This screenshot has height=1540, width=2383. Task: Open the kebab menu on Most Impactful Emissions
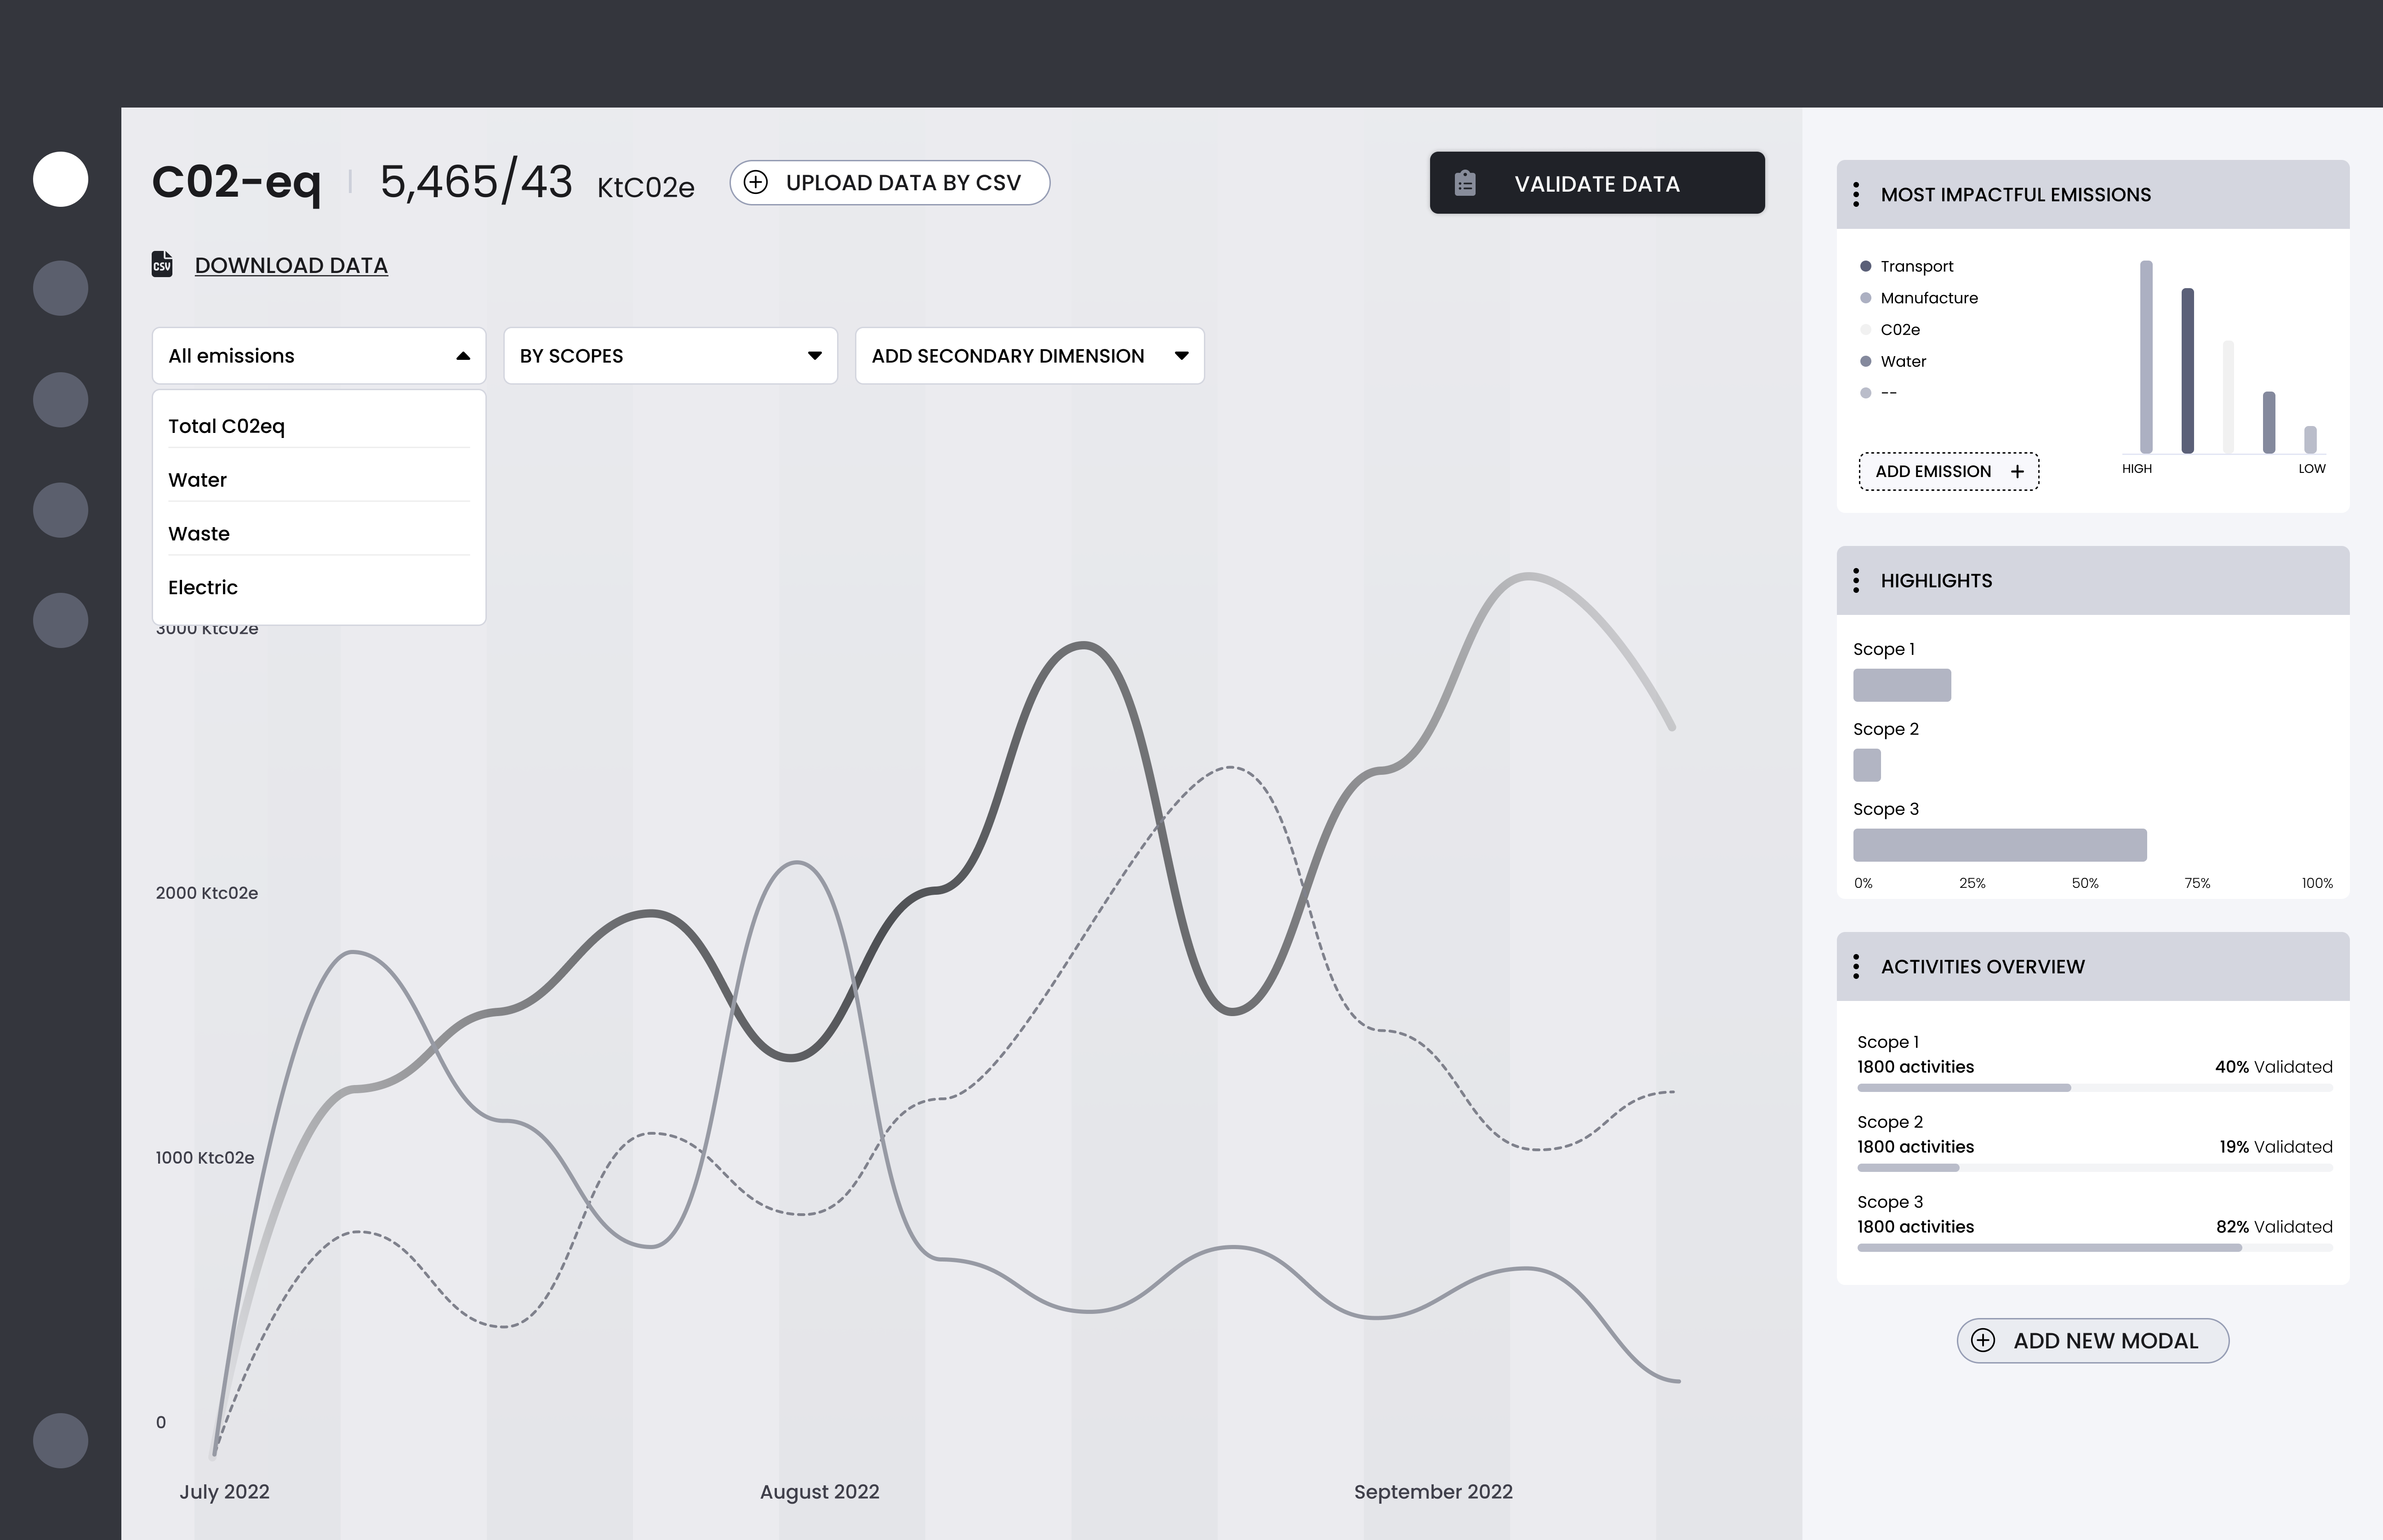pos(1857,194)
